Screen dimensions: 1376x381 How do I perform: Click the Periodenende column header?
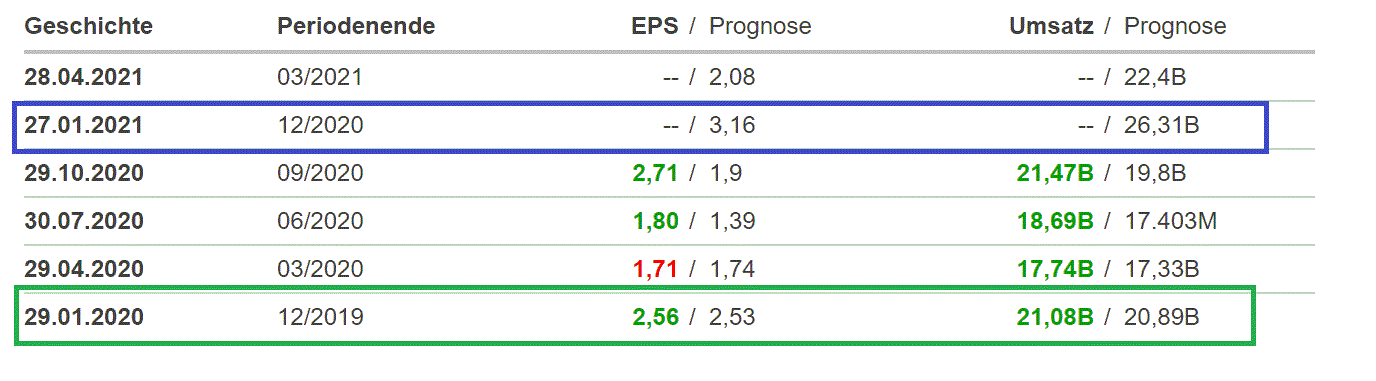point(356,26)
